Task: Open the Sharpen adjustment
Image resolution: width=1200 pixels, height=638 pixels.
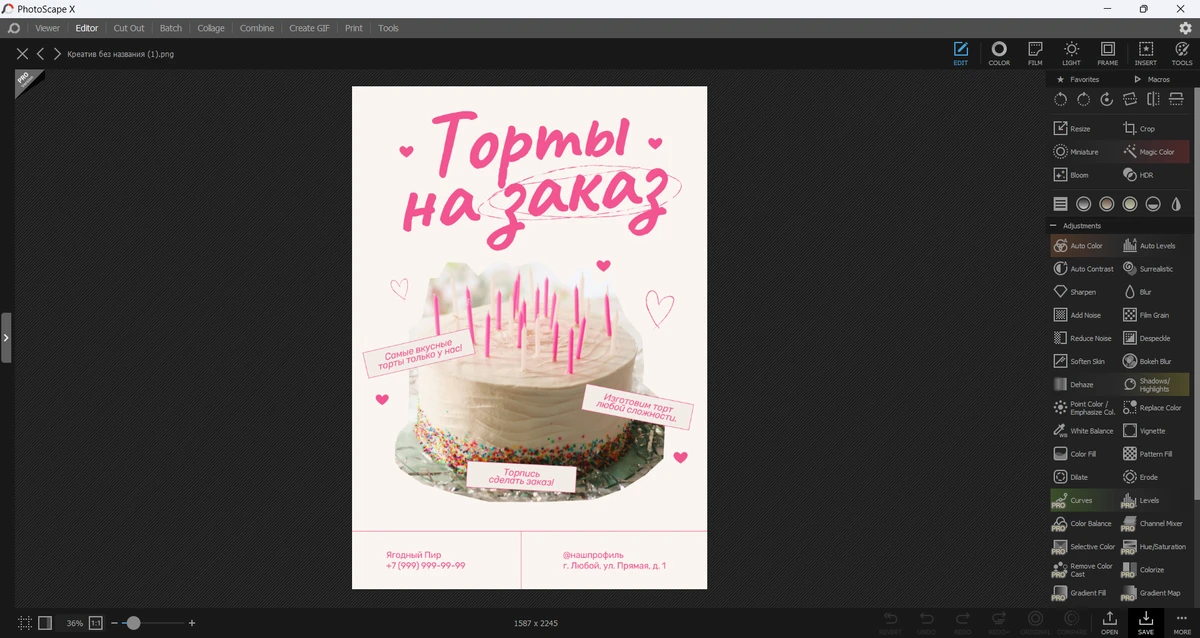Action: [1075, 292]
